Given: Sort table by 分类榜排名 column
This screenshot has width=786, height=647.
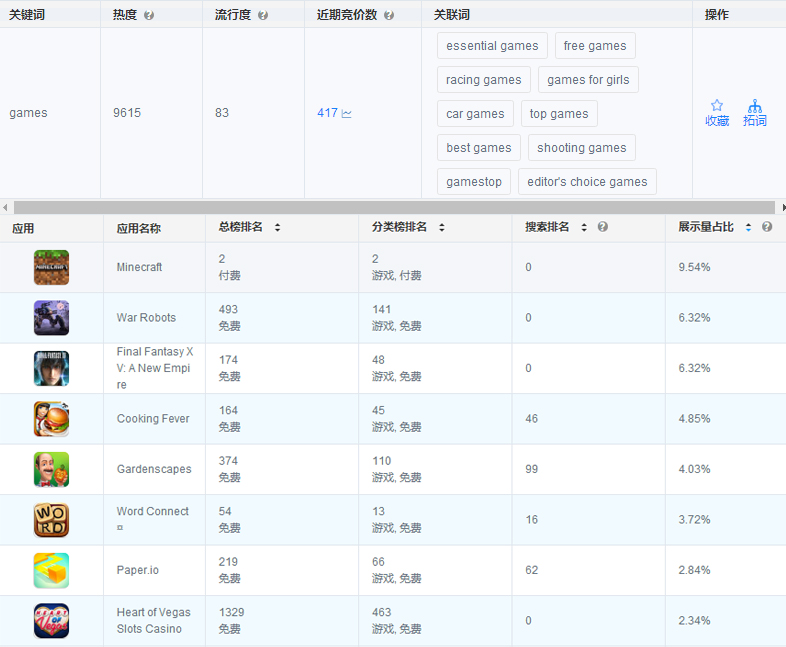Looking at the screenshot, I should [x=441, y=227].
